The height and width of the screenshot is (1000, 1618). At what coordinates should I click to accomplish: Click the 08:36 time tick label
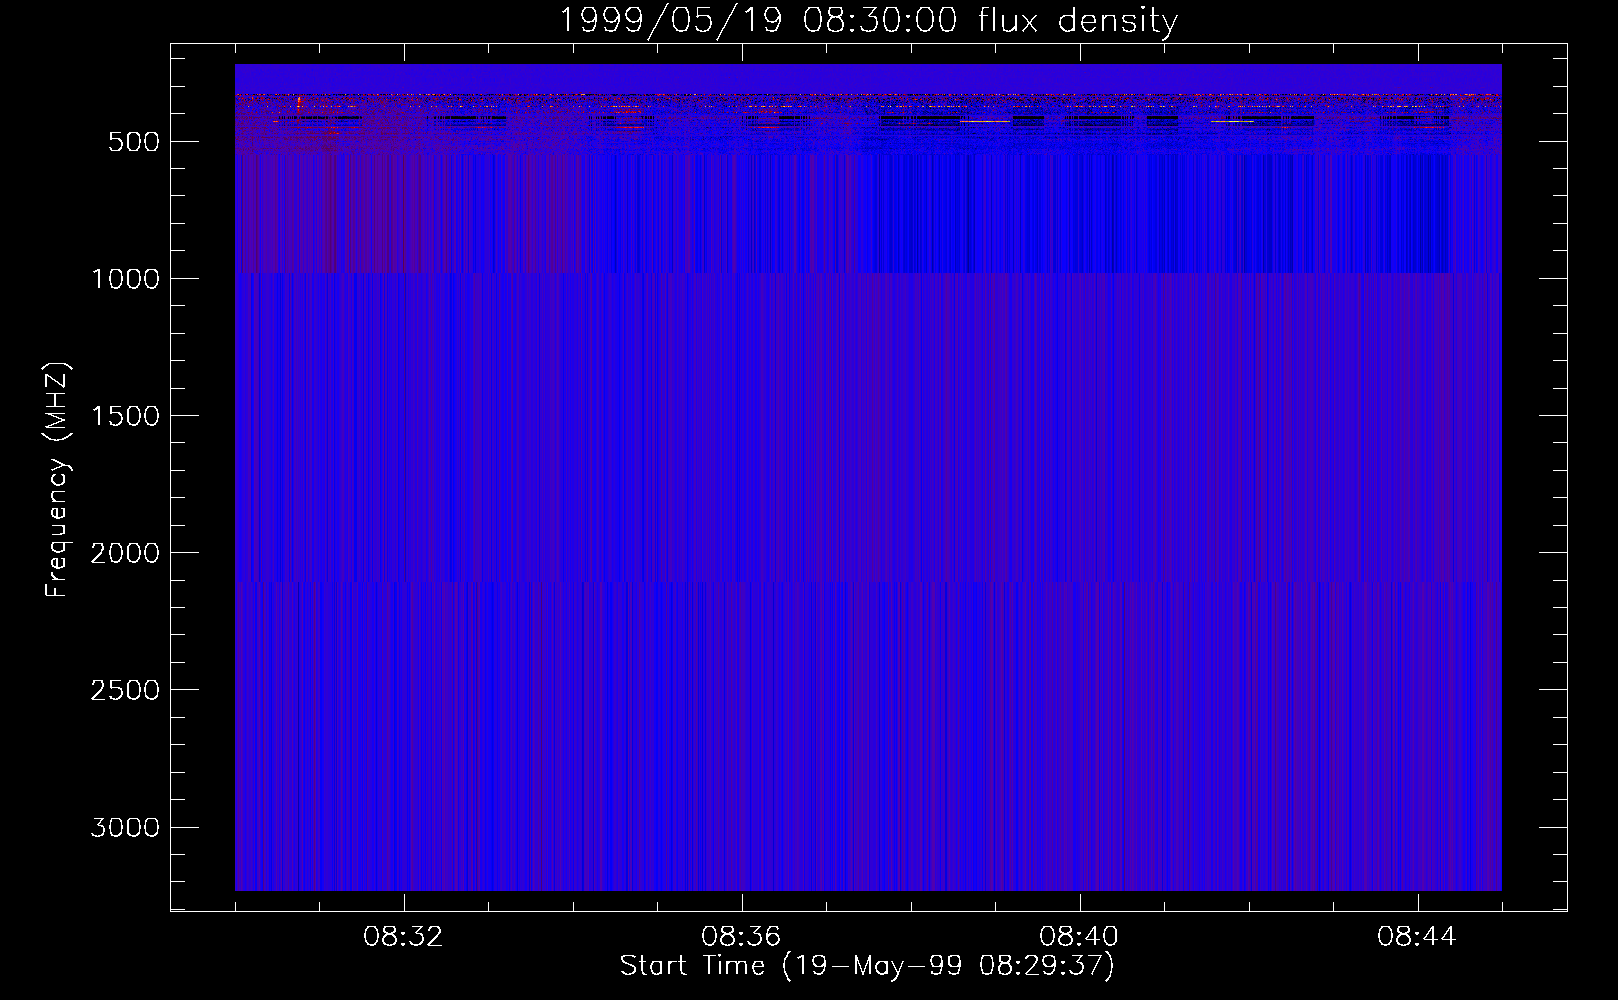[x=742, y=937]
